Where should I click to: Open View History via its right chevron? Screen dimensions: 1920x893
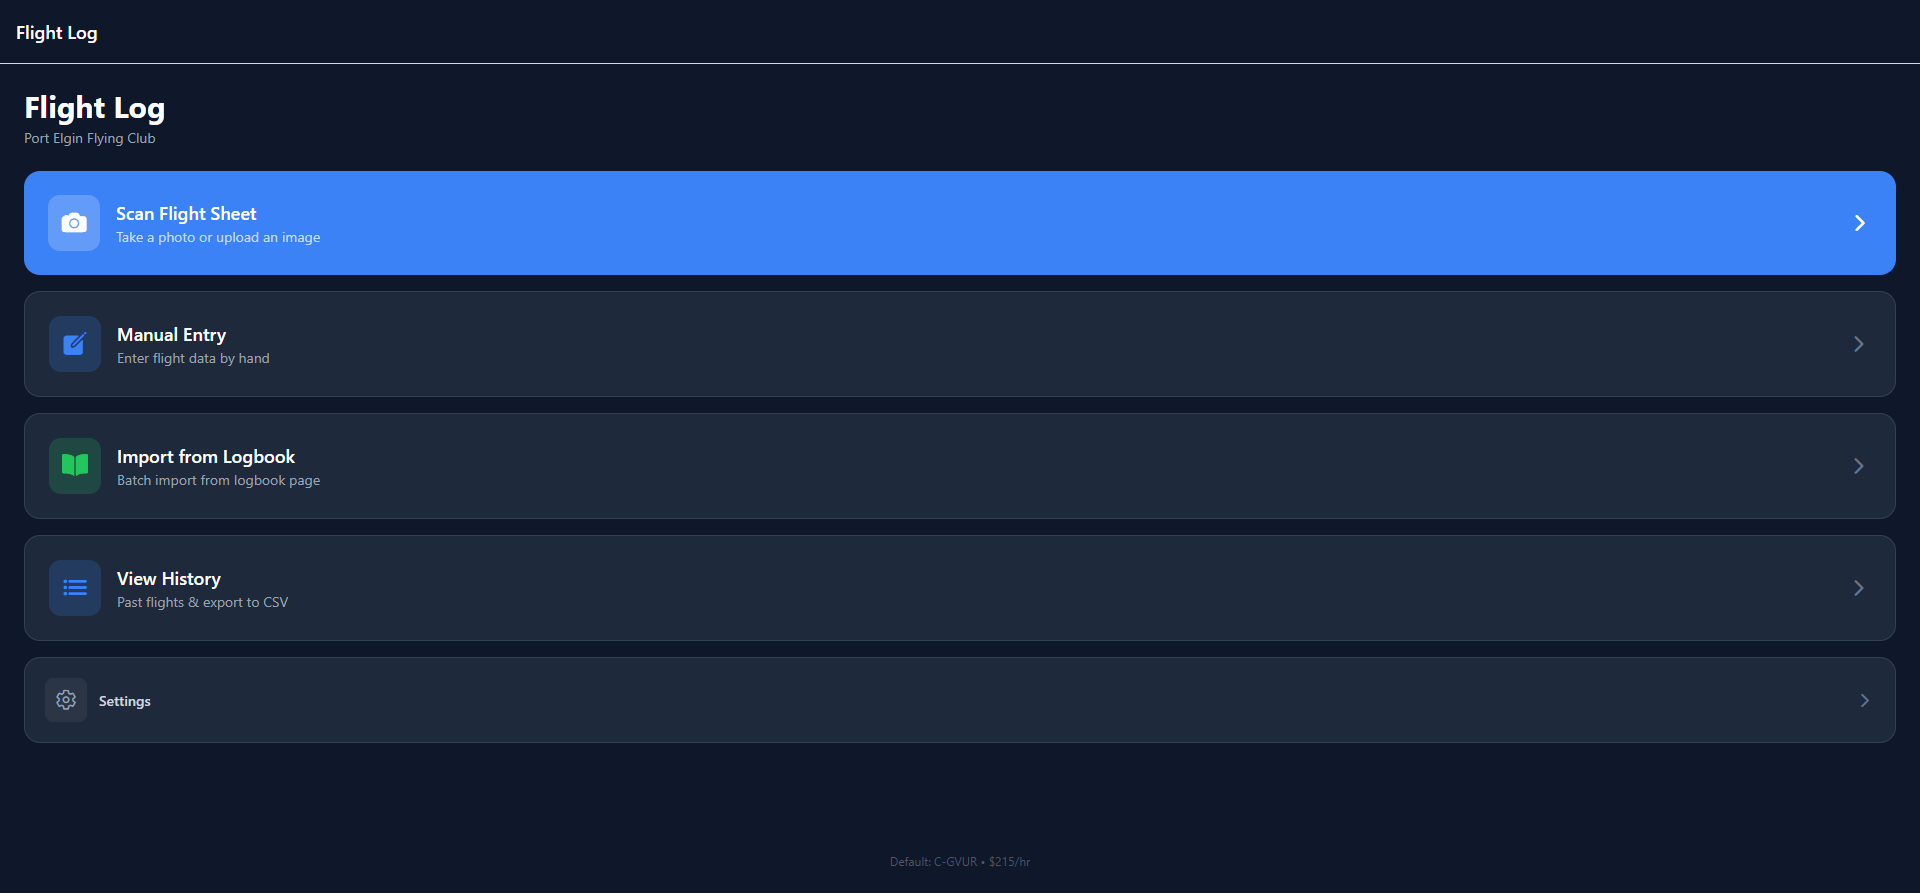click(x=1858, y=588)
